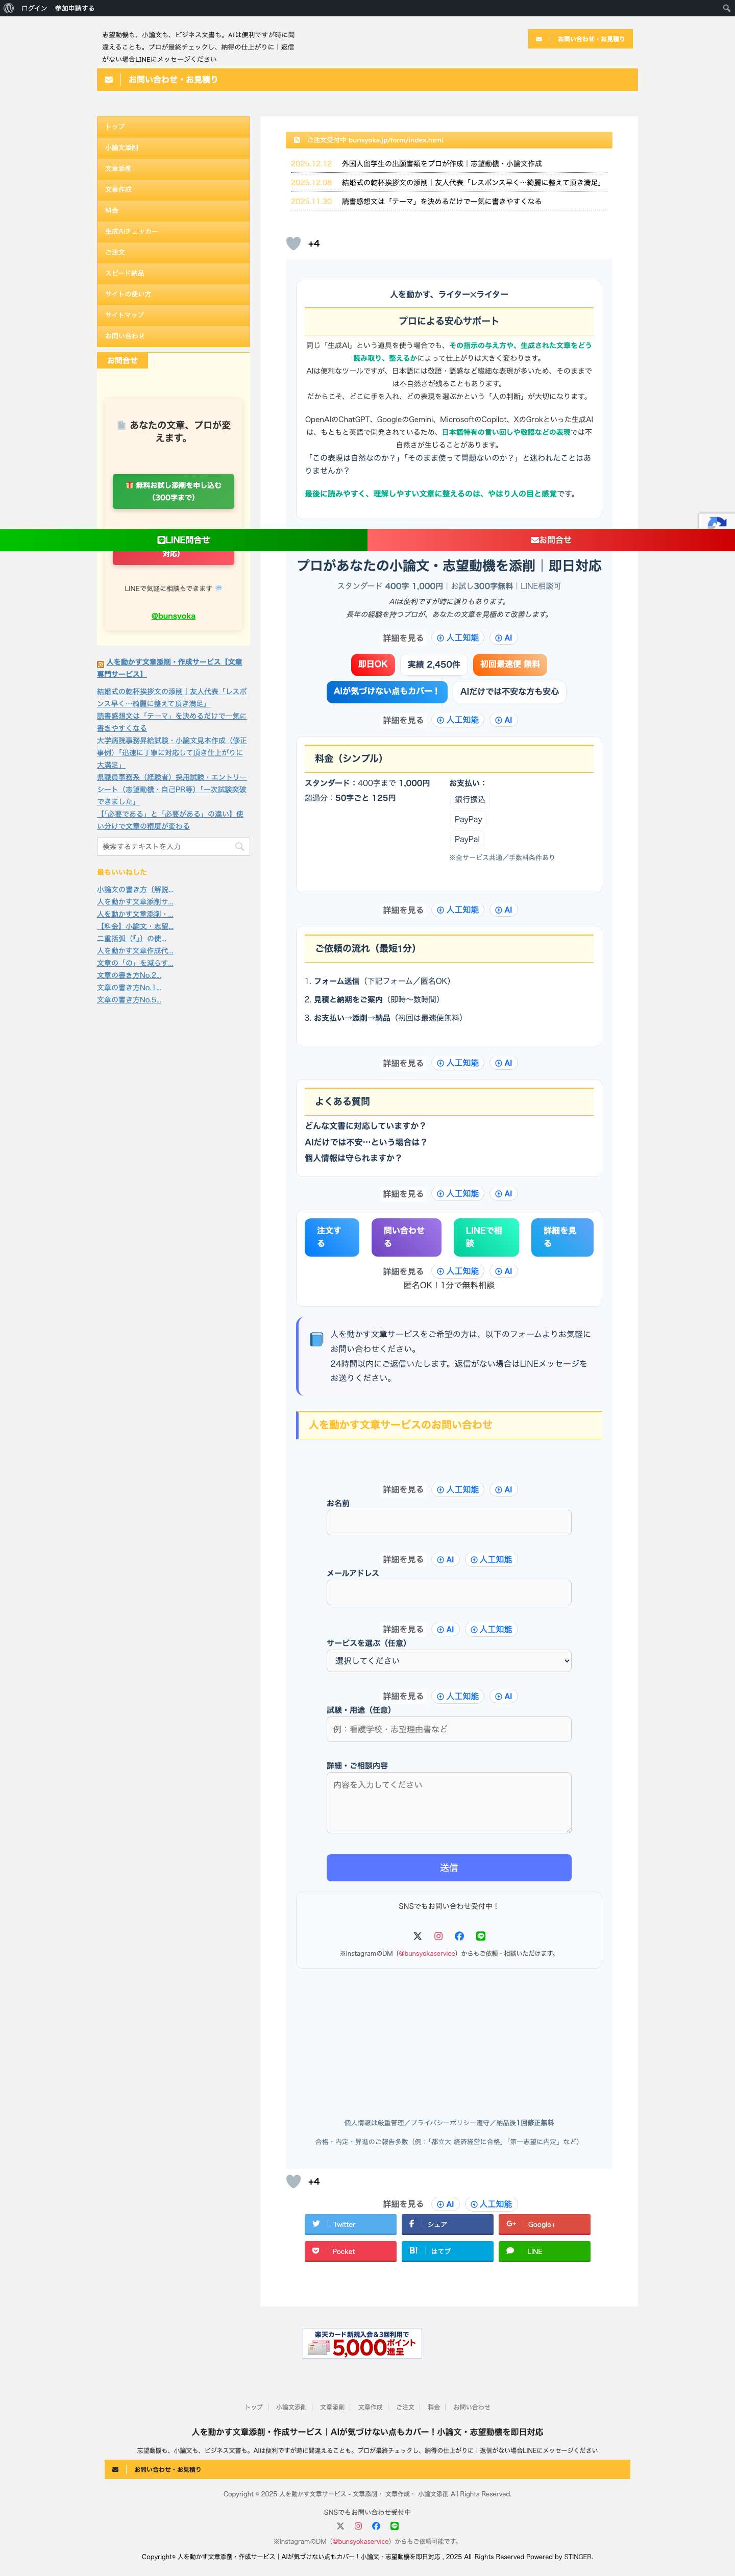Click the magnifier icon in the sidebar search box
This screenshot has height=2576, width=735.
[x=239, y=846]
